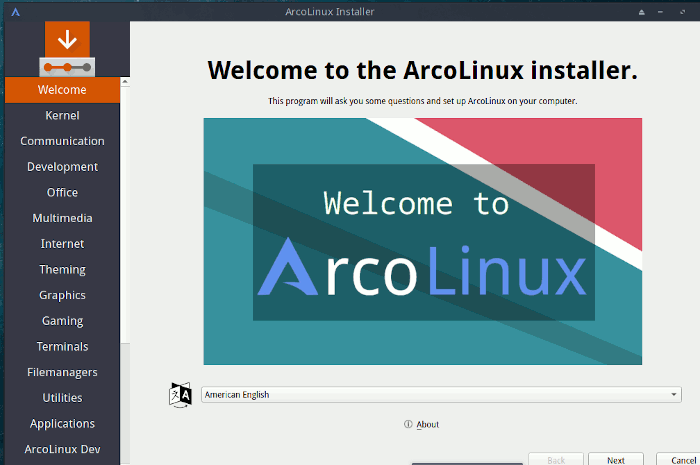Image resolution: width=700 pixels, height=465 pixels.
Task: Select the Gaming step
Action: (x=62, y=321)
